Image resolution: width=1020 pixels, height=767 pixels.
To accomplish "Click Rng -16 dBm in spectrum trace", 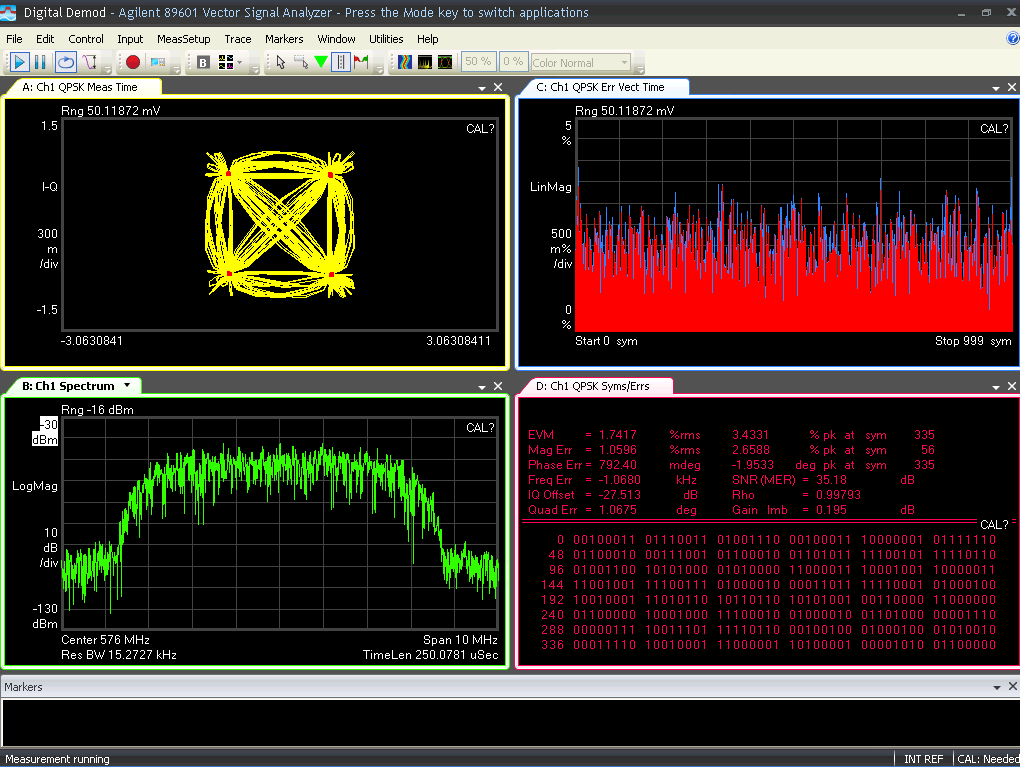I will click(x=97, y=410).
